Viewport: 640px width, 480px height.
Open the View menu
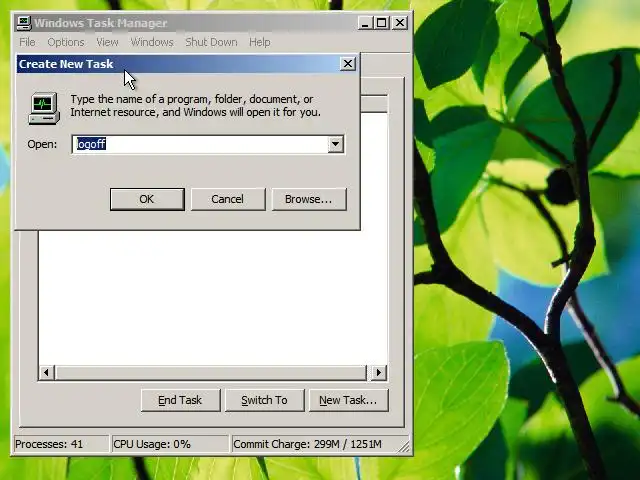[x=107, y=42]
